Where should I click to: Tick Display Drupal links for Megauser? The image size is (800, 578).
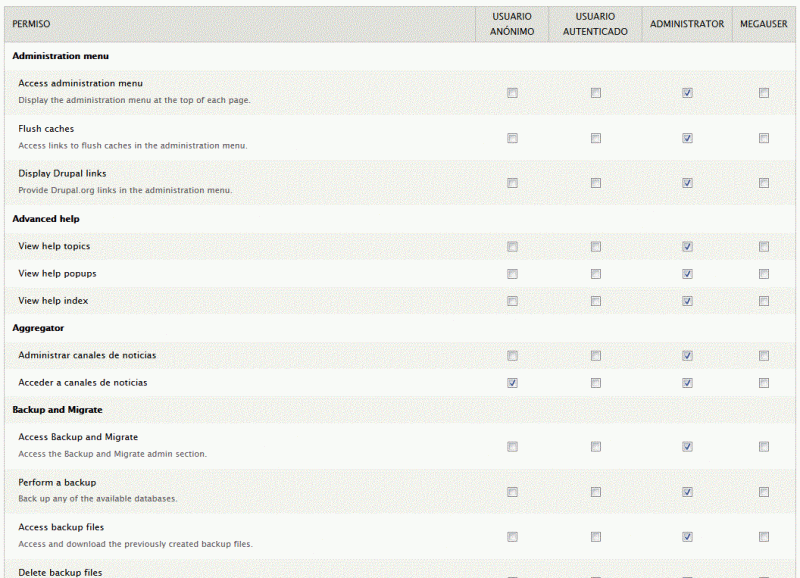(x=764, y=183)
